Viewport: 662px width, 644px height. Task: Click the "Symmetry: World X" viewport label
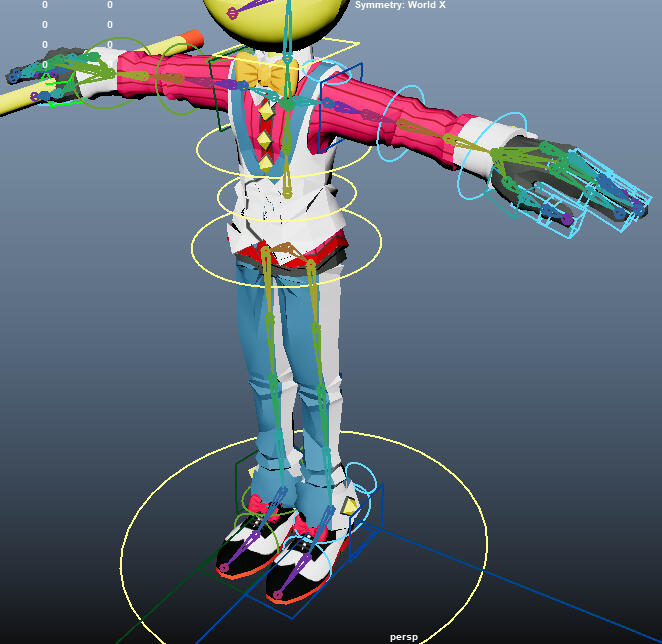(400, 5)
